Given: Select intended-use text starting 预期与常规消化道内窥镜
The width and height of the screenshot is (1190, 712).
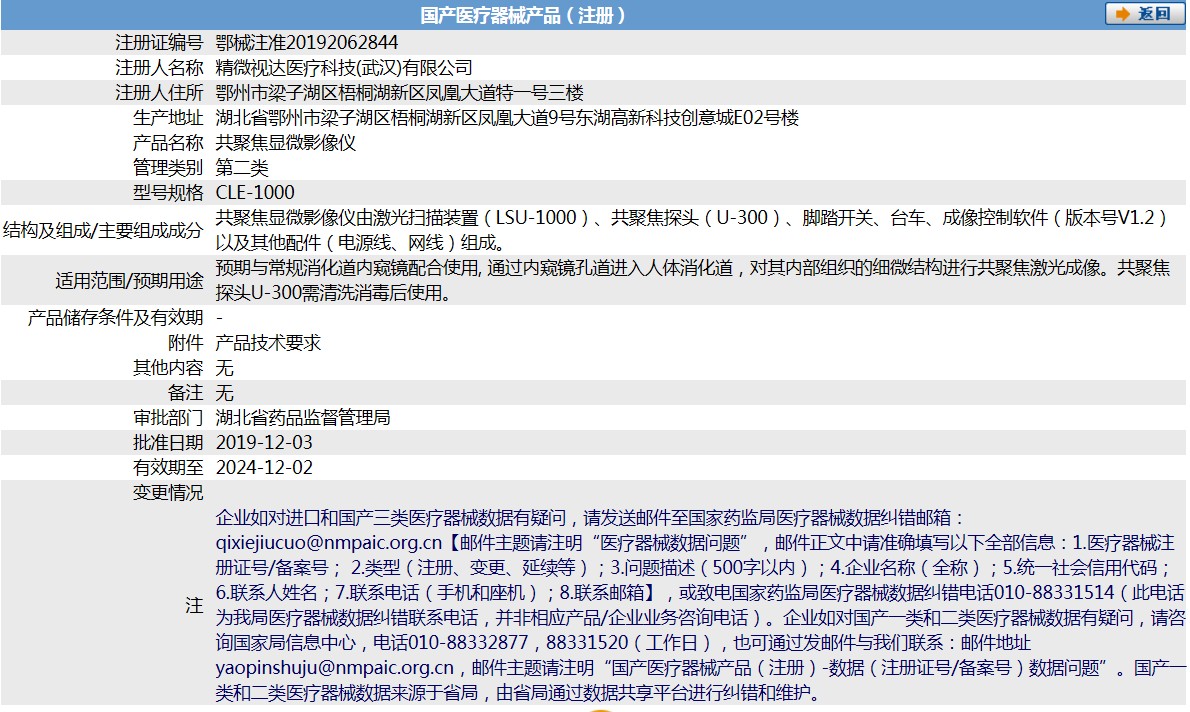Looking at the screenshot, I should coord(693,280).
